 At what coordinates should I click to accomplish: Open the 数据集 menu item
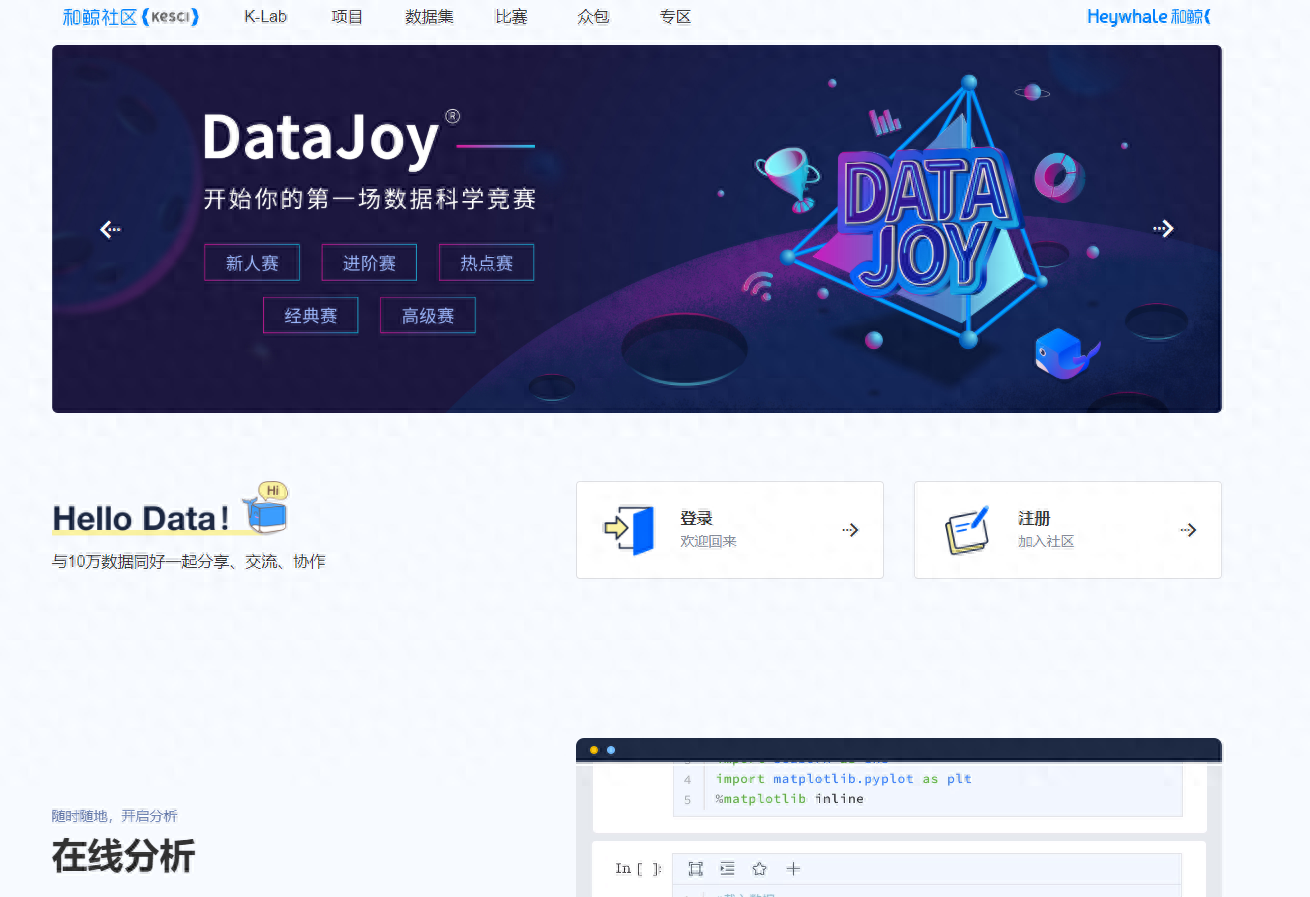(x=429, y=16)
